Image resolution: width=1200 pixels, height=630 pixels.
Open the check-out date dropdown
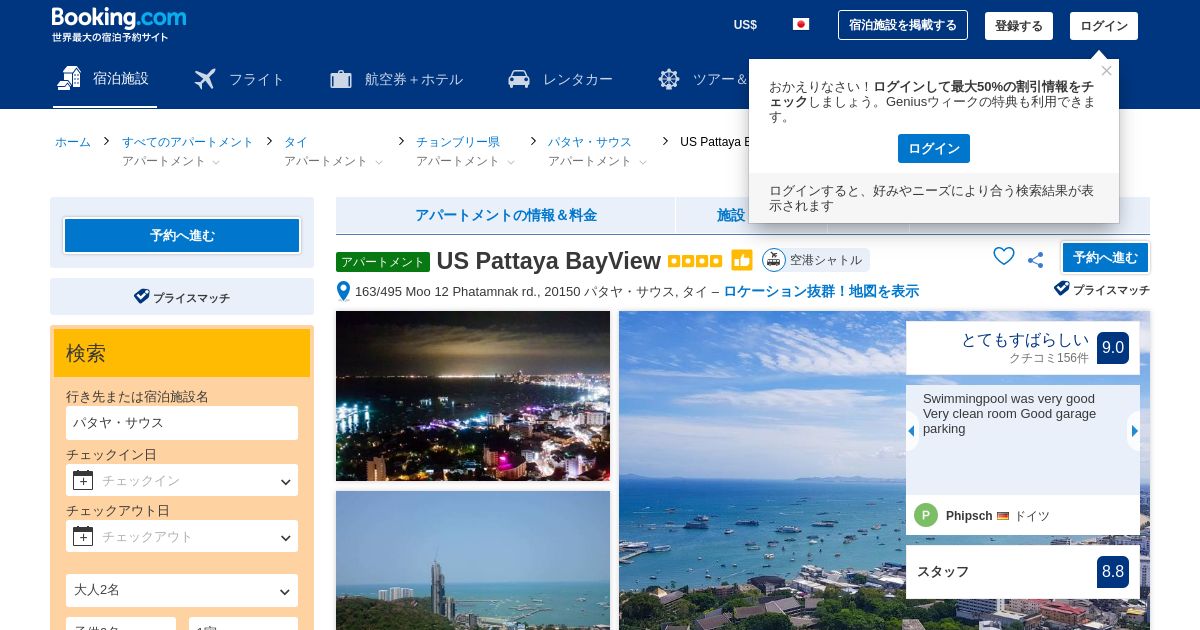[x=182, y=536]
